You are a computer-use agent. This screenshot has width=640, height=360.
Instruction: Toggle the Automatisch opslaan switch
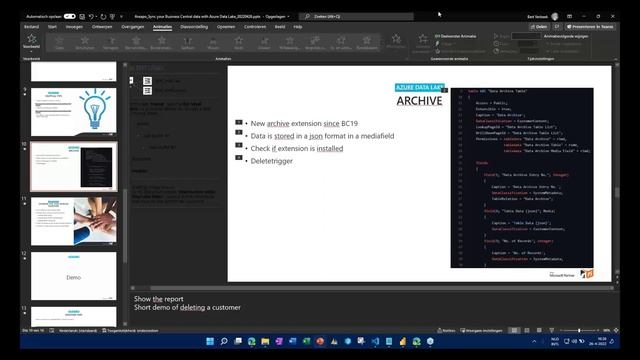[x=70, y=16]
